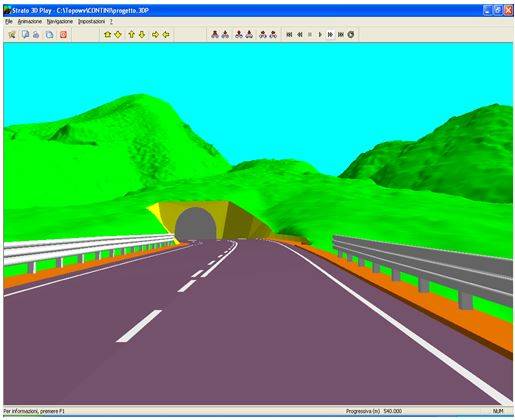
Task: Click the skip-to-end animation button
Action: point(341,34)
